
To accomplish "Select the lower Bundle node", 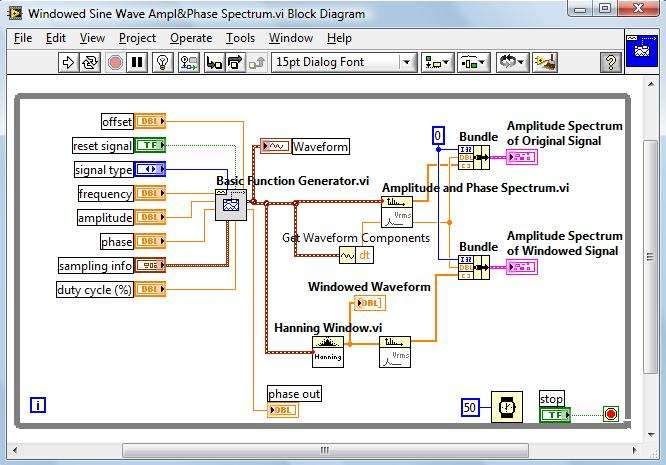I will point(474,268).
